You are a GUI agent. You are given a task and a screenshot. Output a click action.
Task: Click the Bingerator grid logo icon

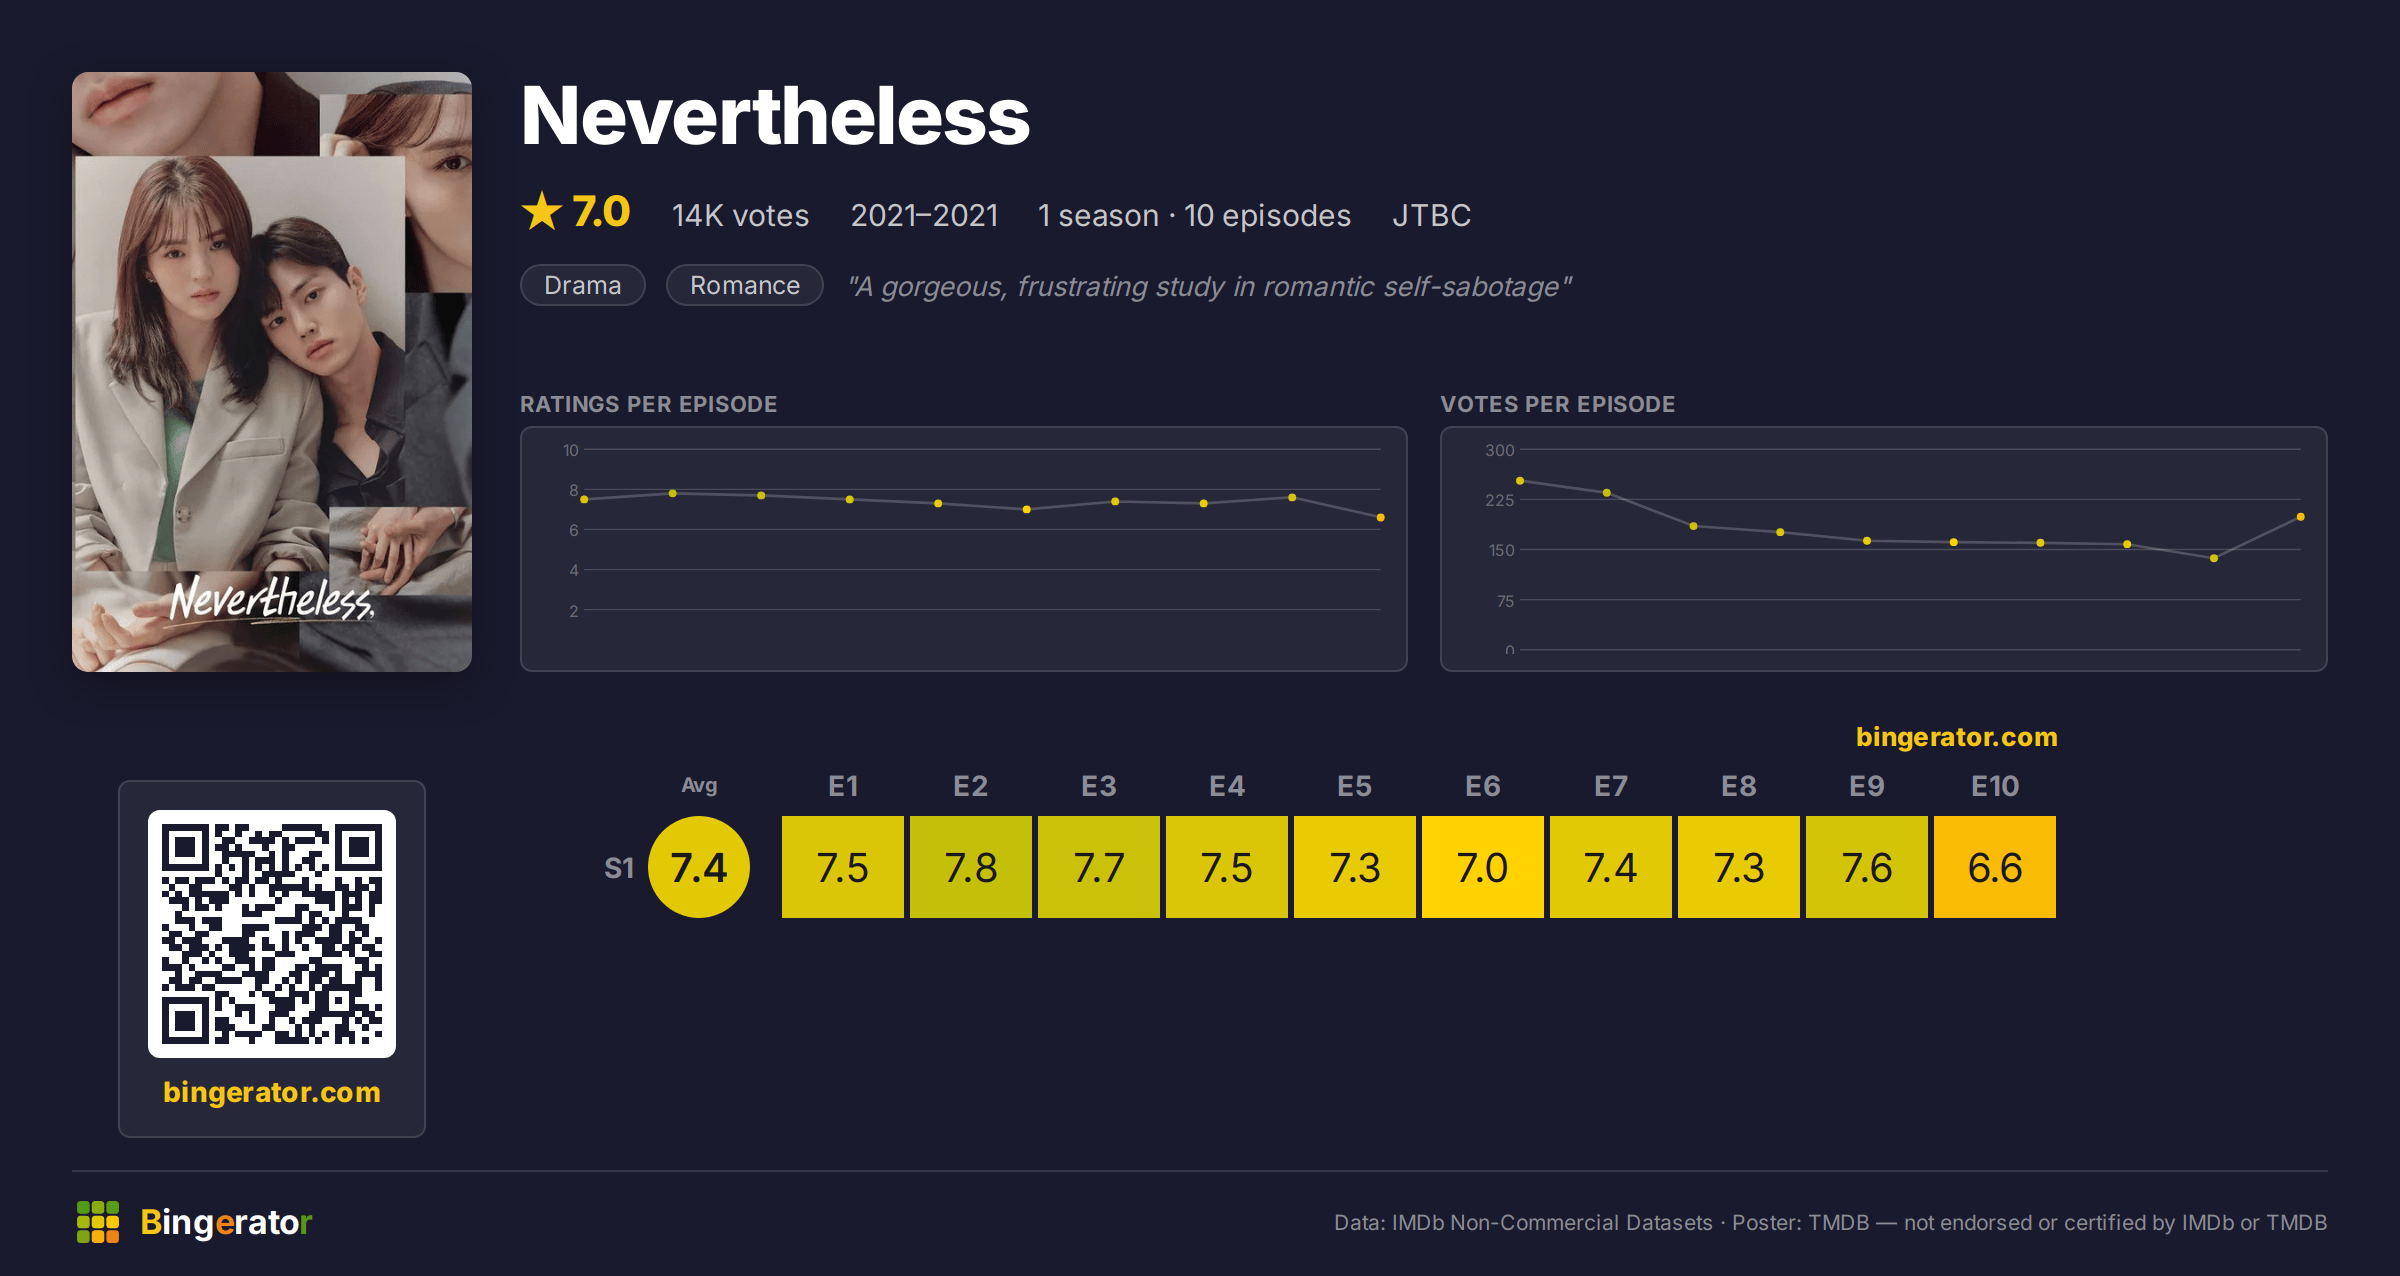coord(98,1222)
